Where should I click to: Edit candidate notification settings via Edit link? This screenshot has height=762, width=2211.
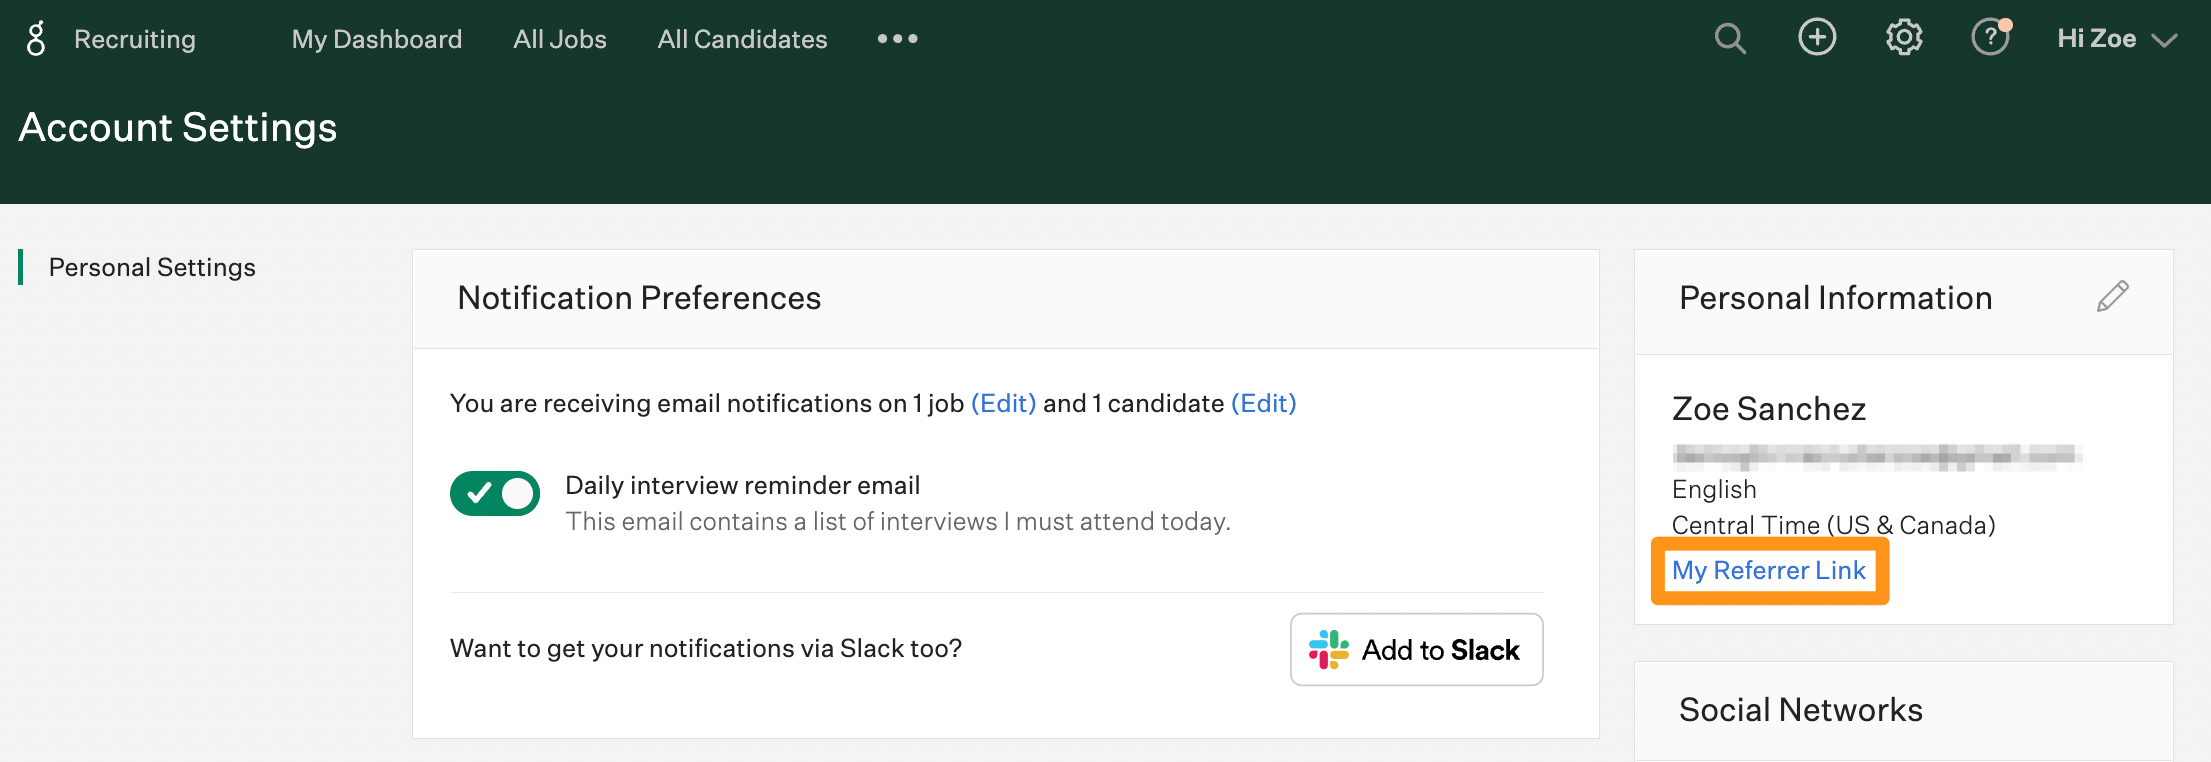point(1264,403)
